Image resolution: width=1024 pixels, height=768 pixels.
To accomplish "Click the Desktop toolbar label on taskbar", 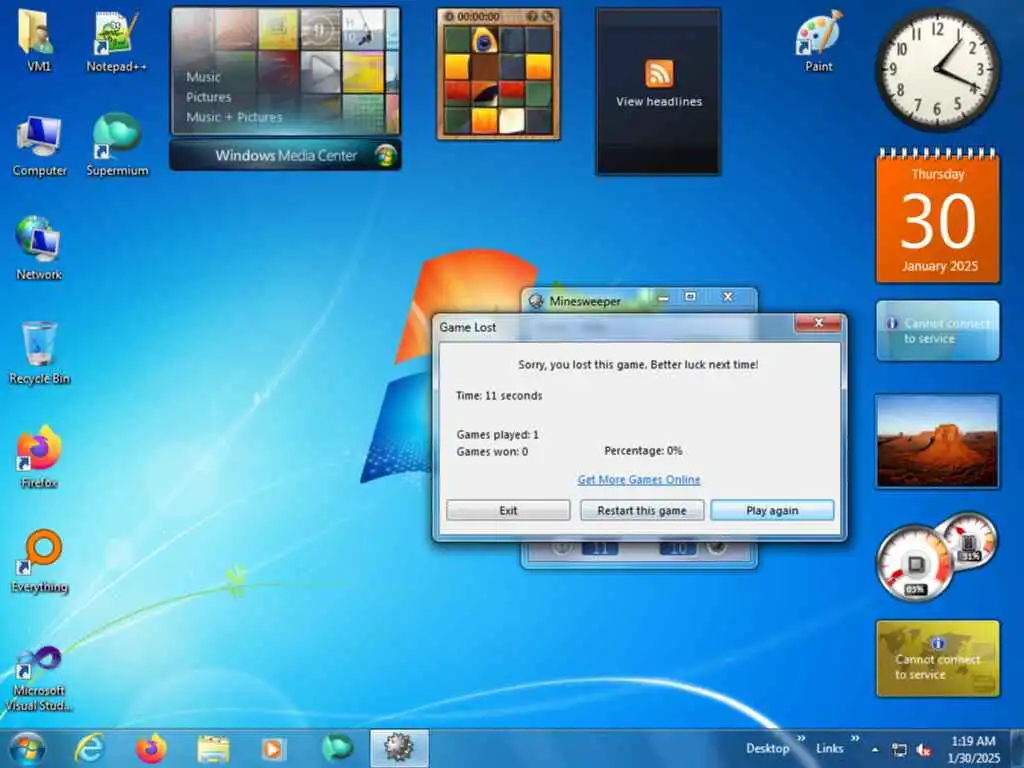I will [x=767, y=748].
